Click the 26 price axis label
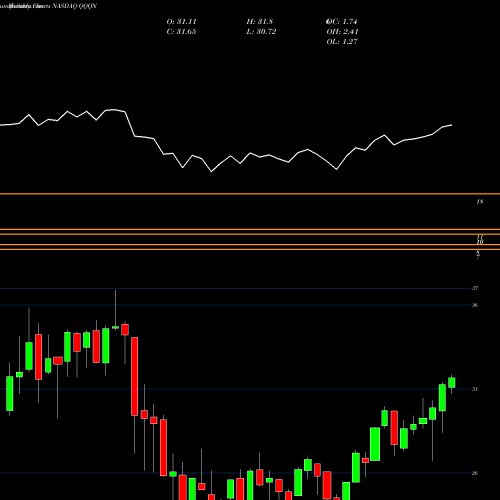Viewport: 500px width, 500px height. coord(475,473)
